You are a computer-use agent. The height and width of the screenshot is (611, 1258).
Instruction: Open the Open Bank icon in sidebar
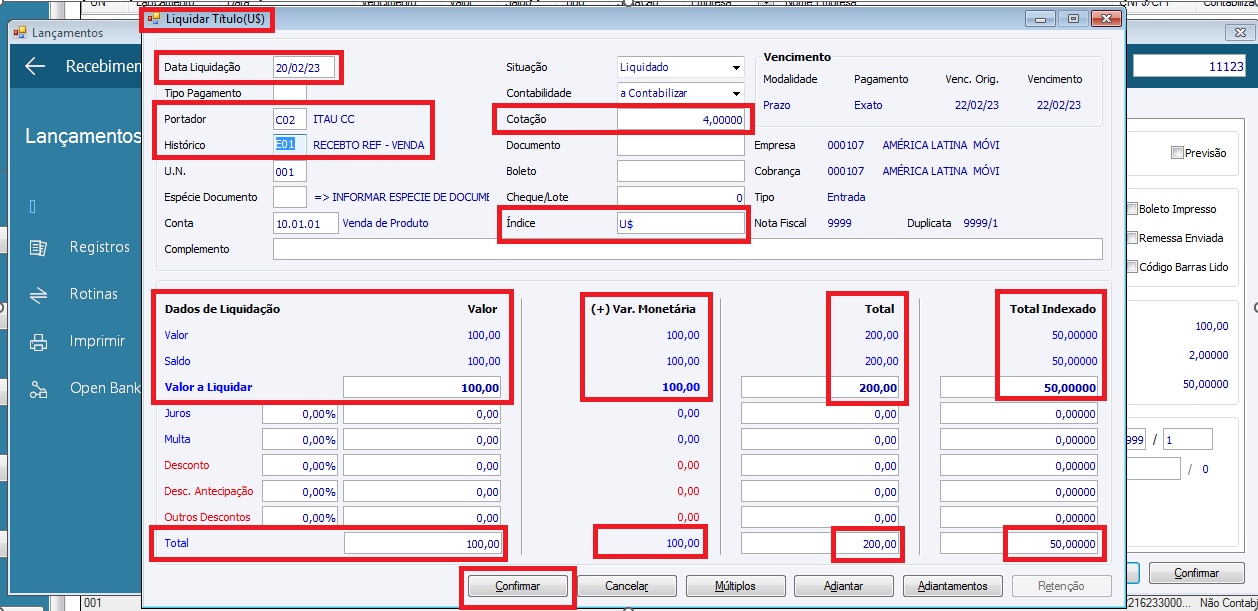[x=38, y=388]
